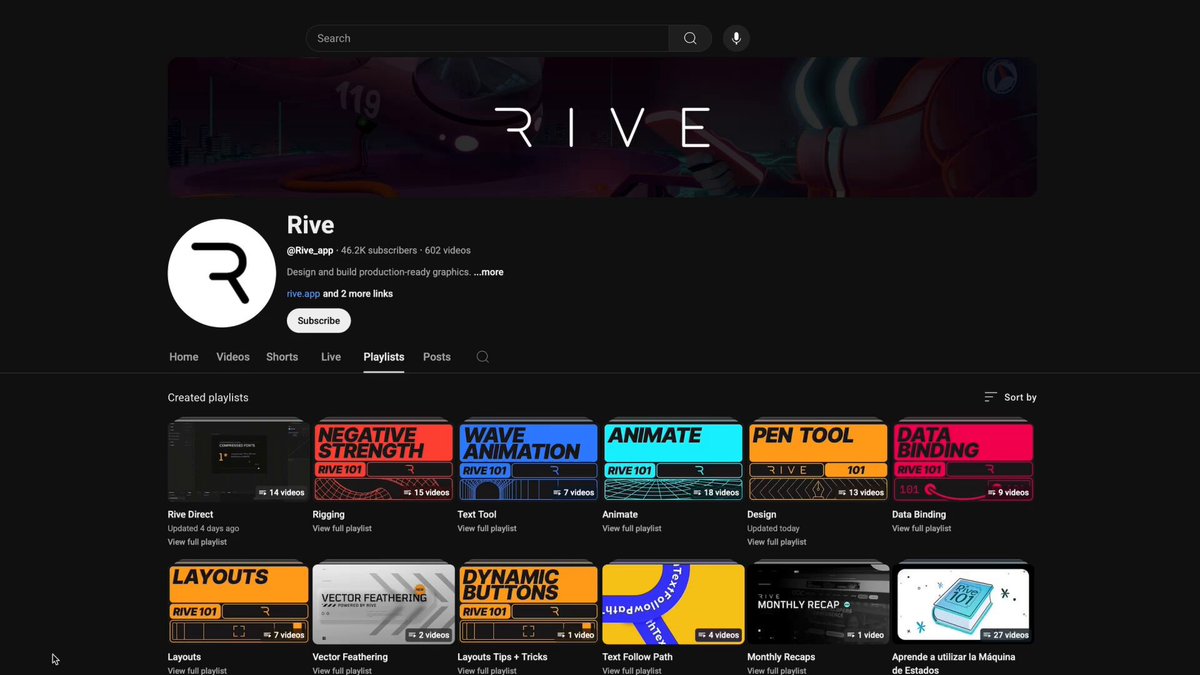Open Text Follow Path thumbnail

tap(673, 604)
